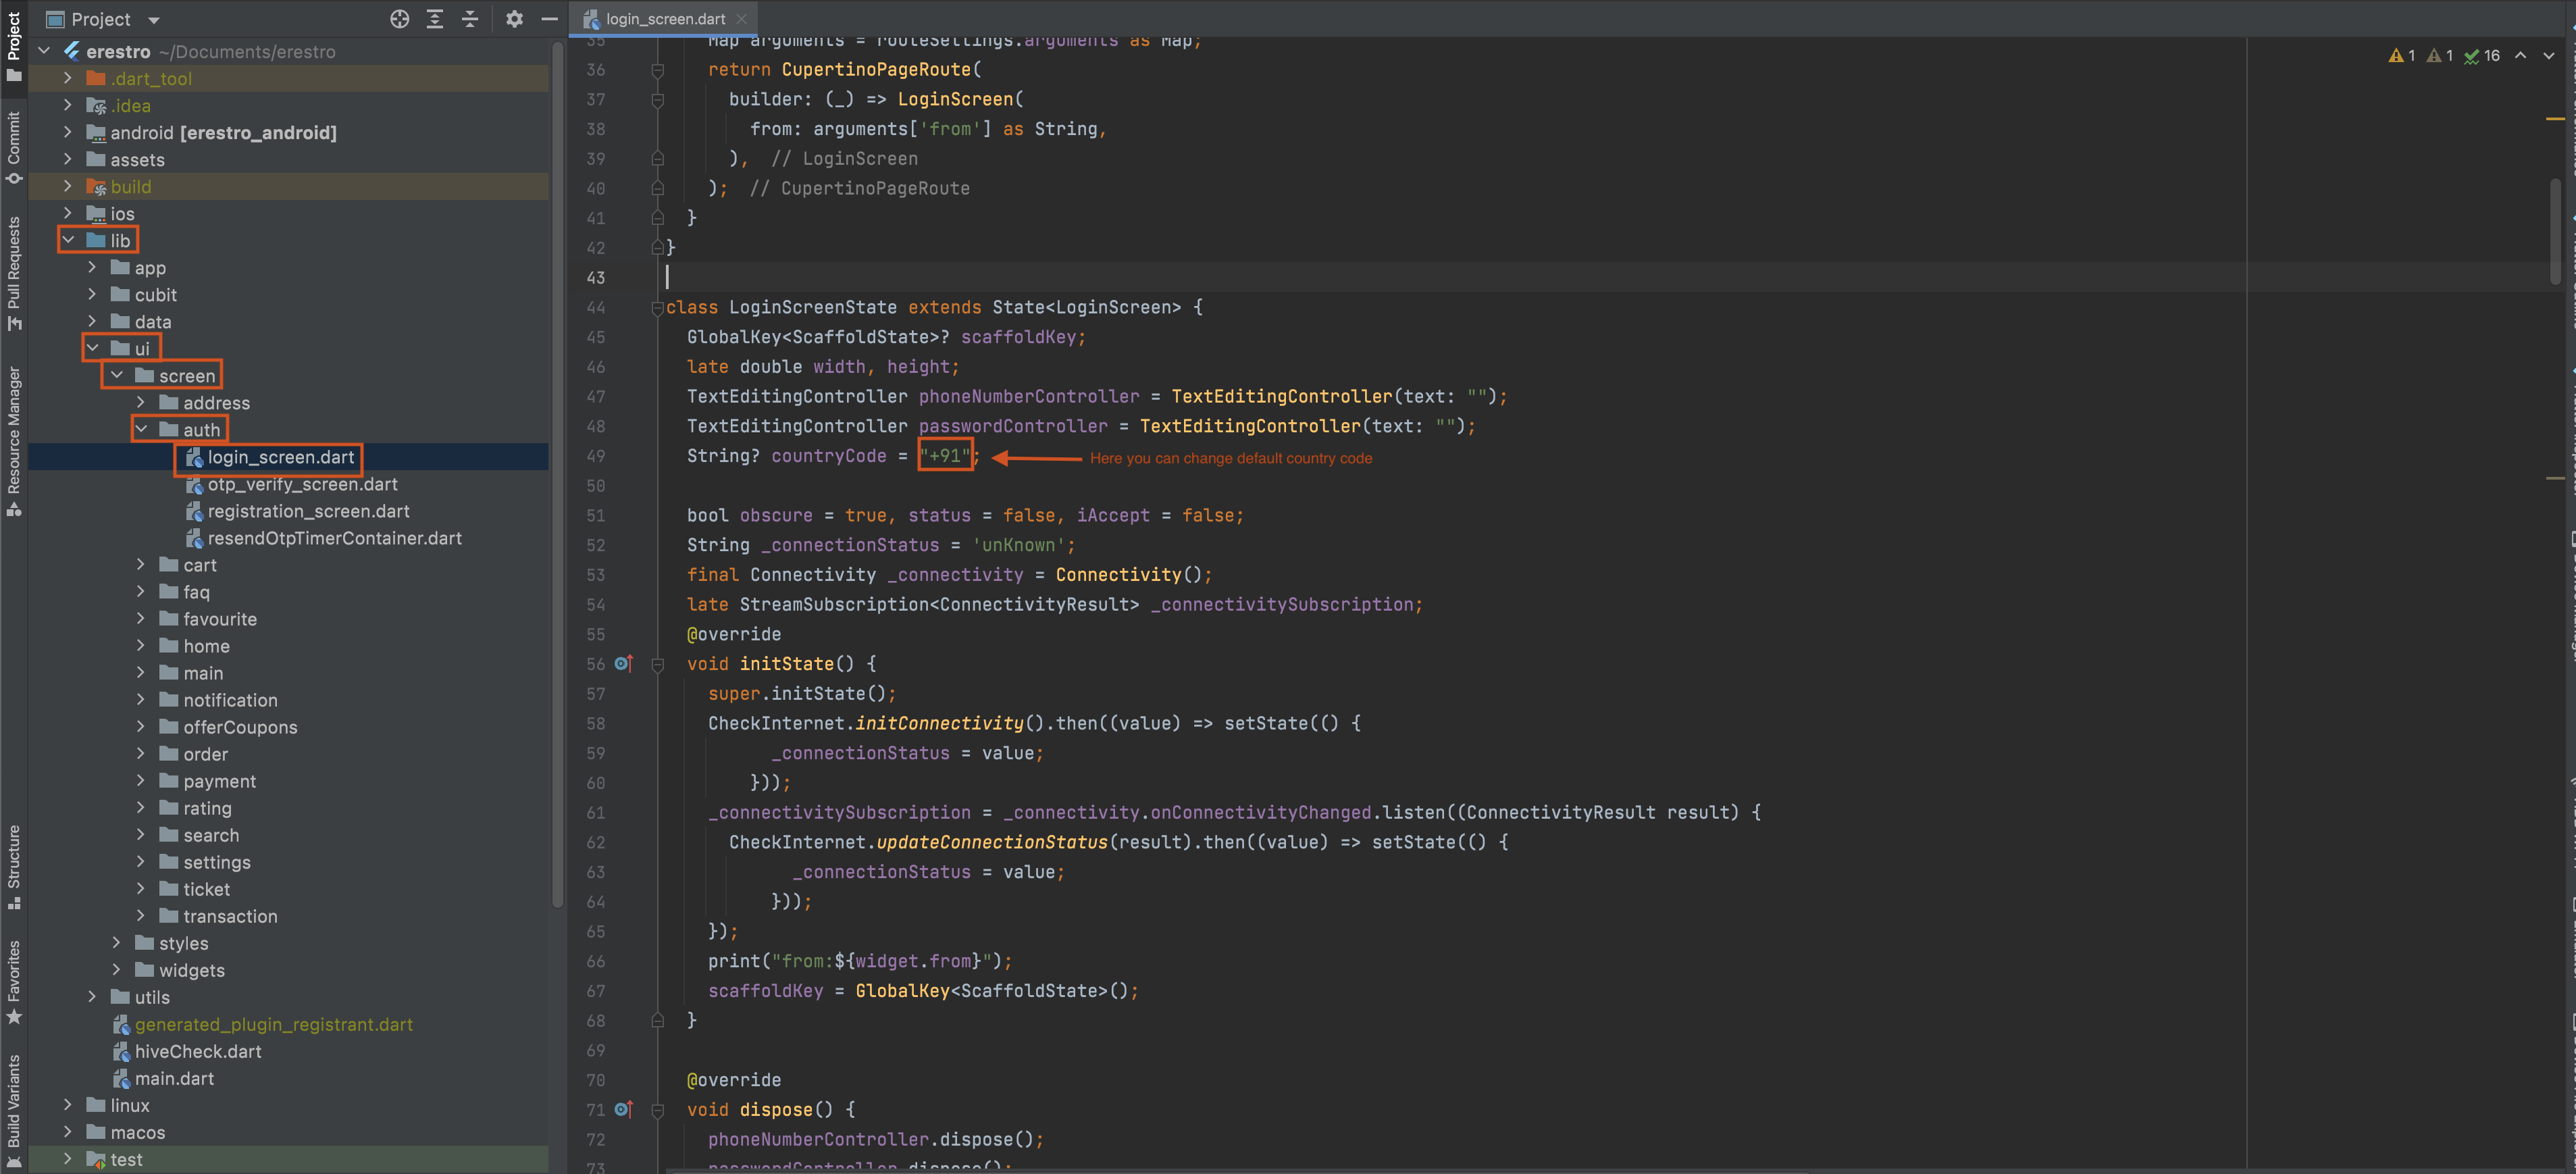Go to next highlighted error arrow
The height and width of the screenshot is (1174, 2576).
point(2549,56)
